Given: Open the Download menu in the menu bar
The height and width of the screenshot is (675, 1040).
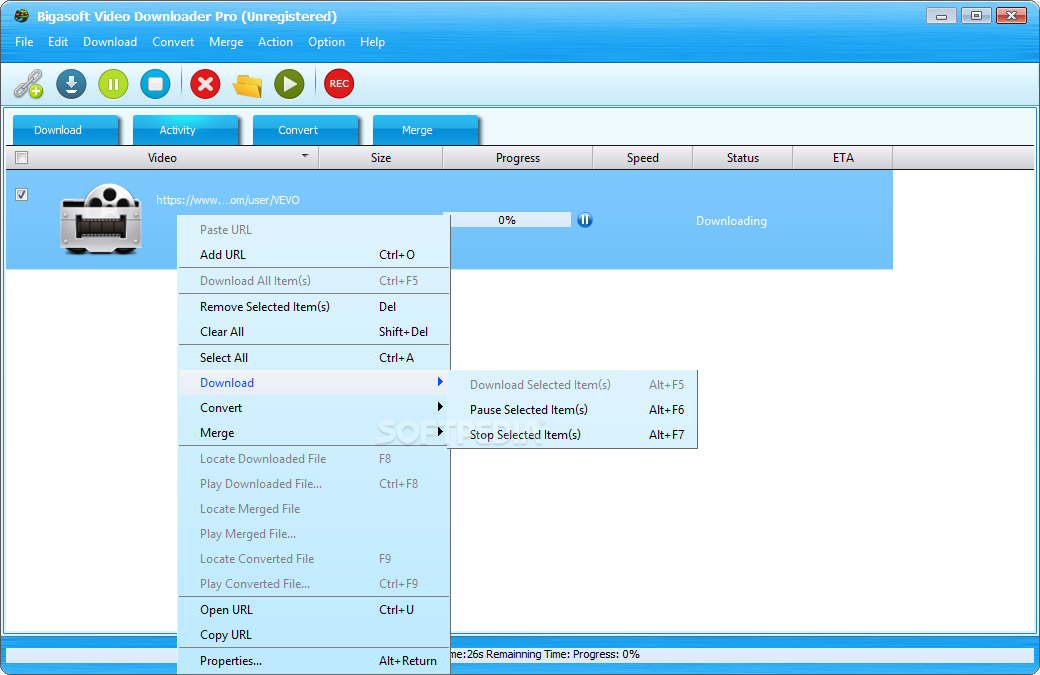Looking at the screenshot, I should pos(110,42).
